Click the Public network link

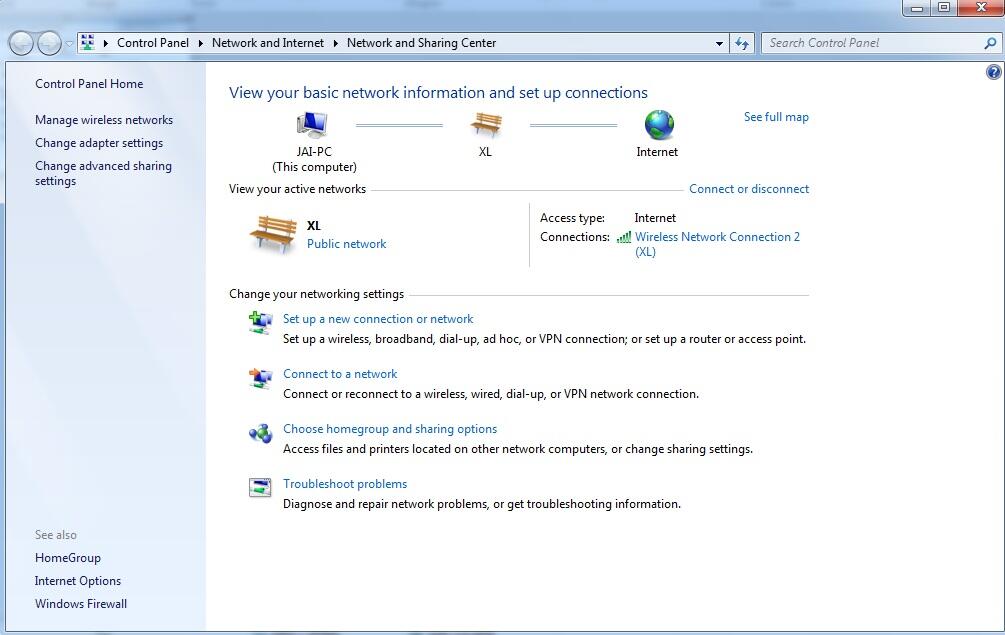(x=346, y=244)
